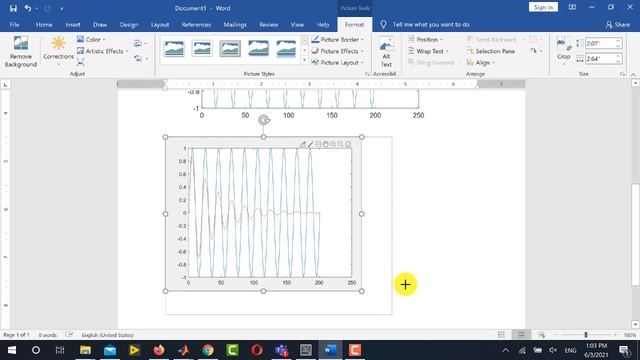The image size is (640, 360).
Task: Open the Customize Quick Access Toolbar arrow
Action: [62, 9]
